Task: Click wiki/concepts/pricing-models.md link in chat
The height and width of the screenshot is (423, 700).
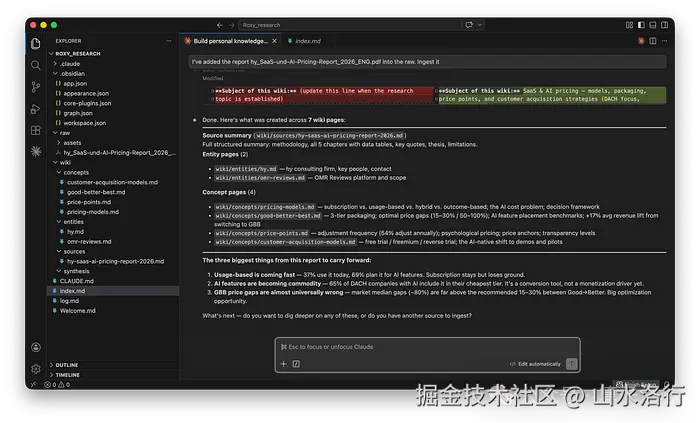Action: coord(265,207)
